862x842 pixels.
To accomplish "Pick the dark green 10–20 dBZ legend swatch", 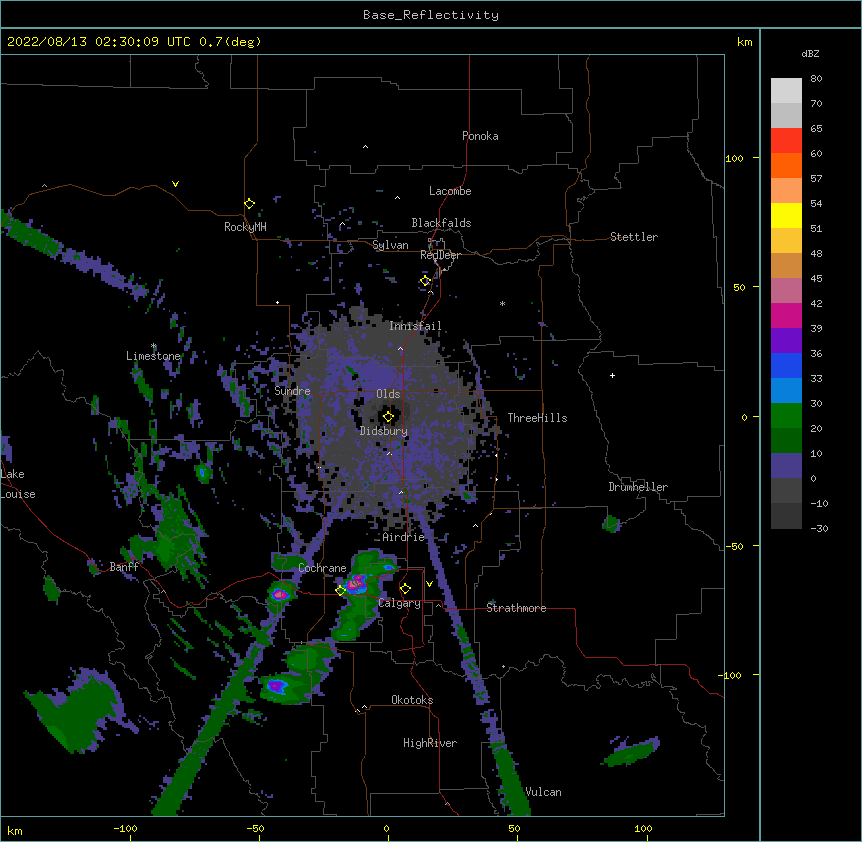I will [786, 440].
